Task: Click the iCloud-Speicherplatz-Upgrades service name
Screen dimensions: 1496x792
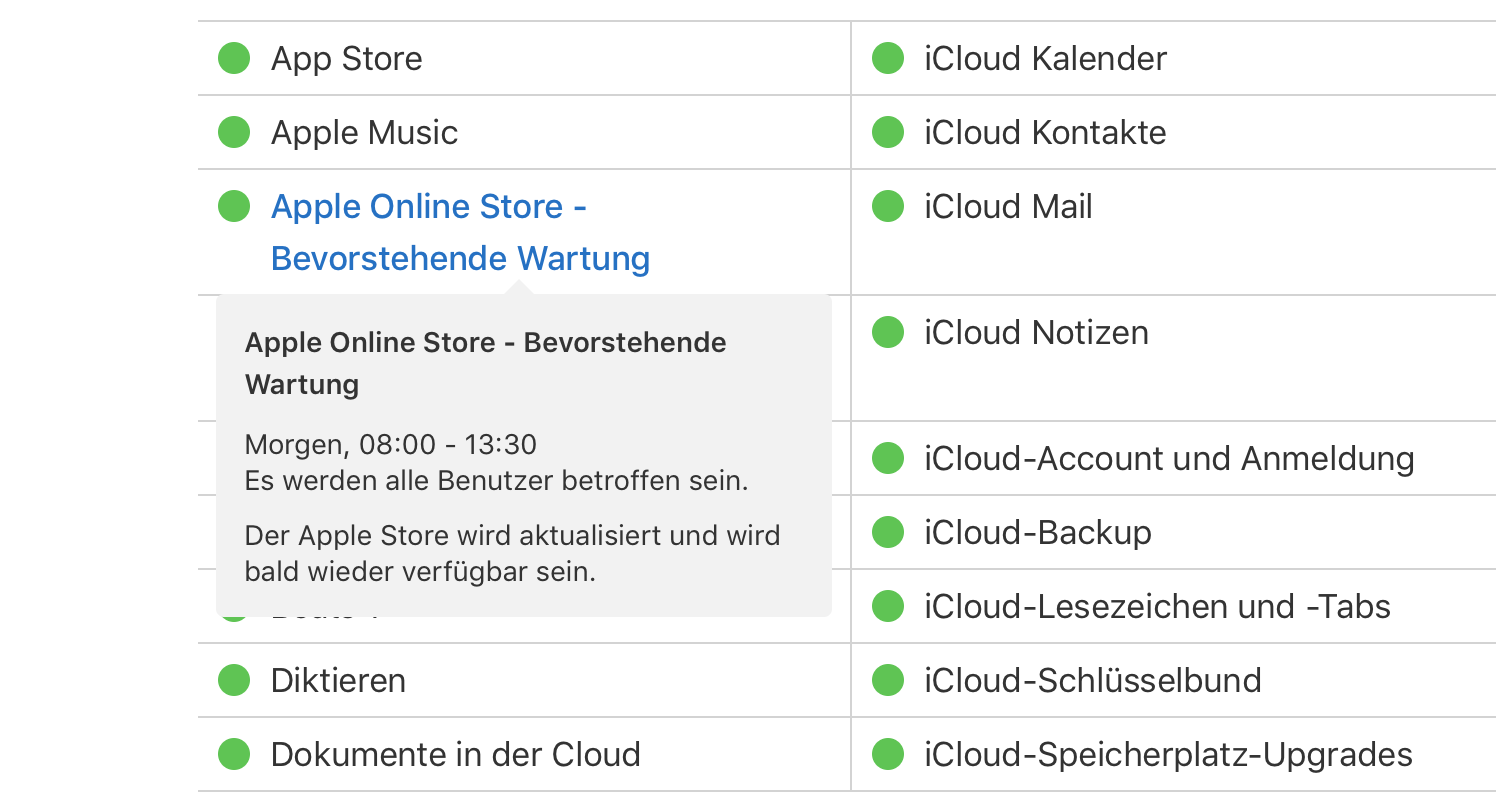Action: [1168, 754]
